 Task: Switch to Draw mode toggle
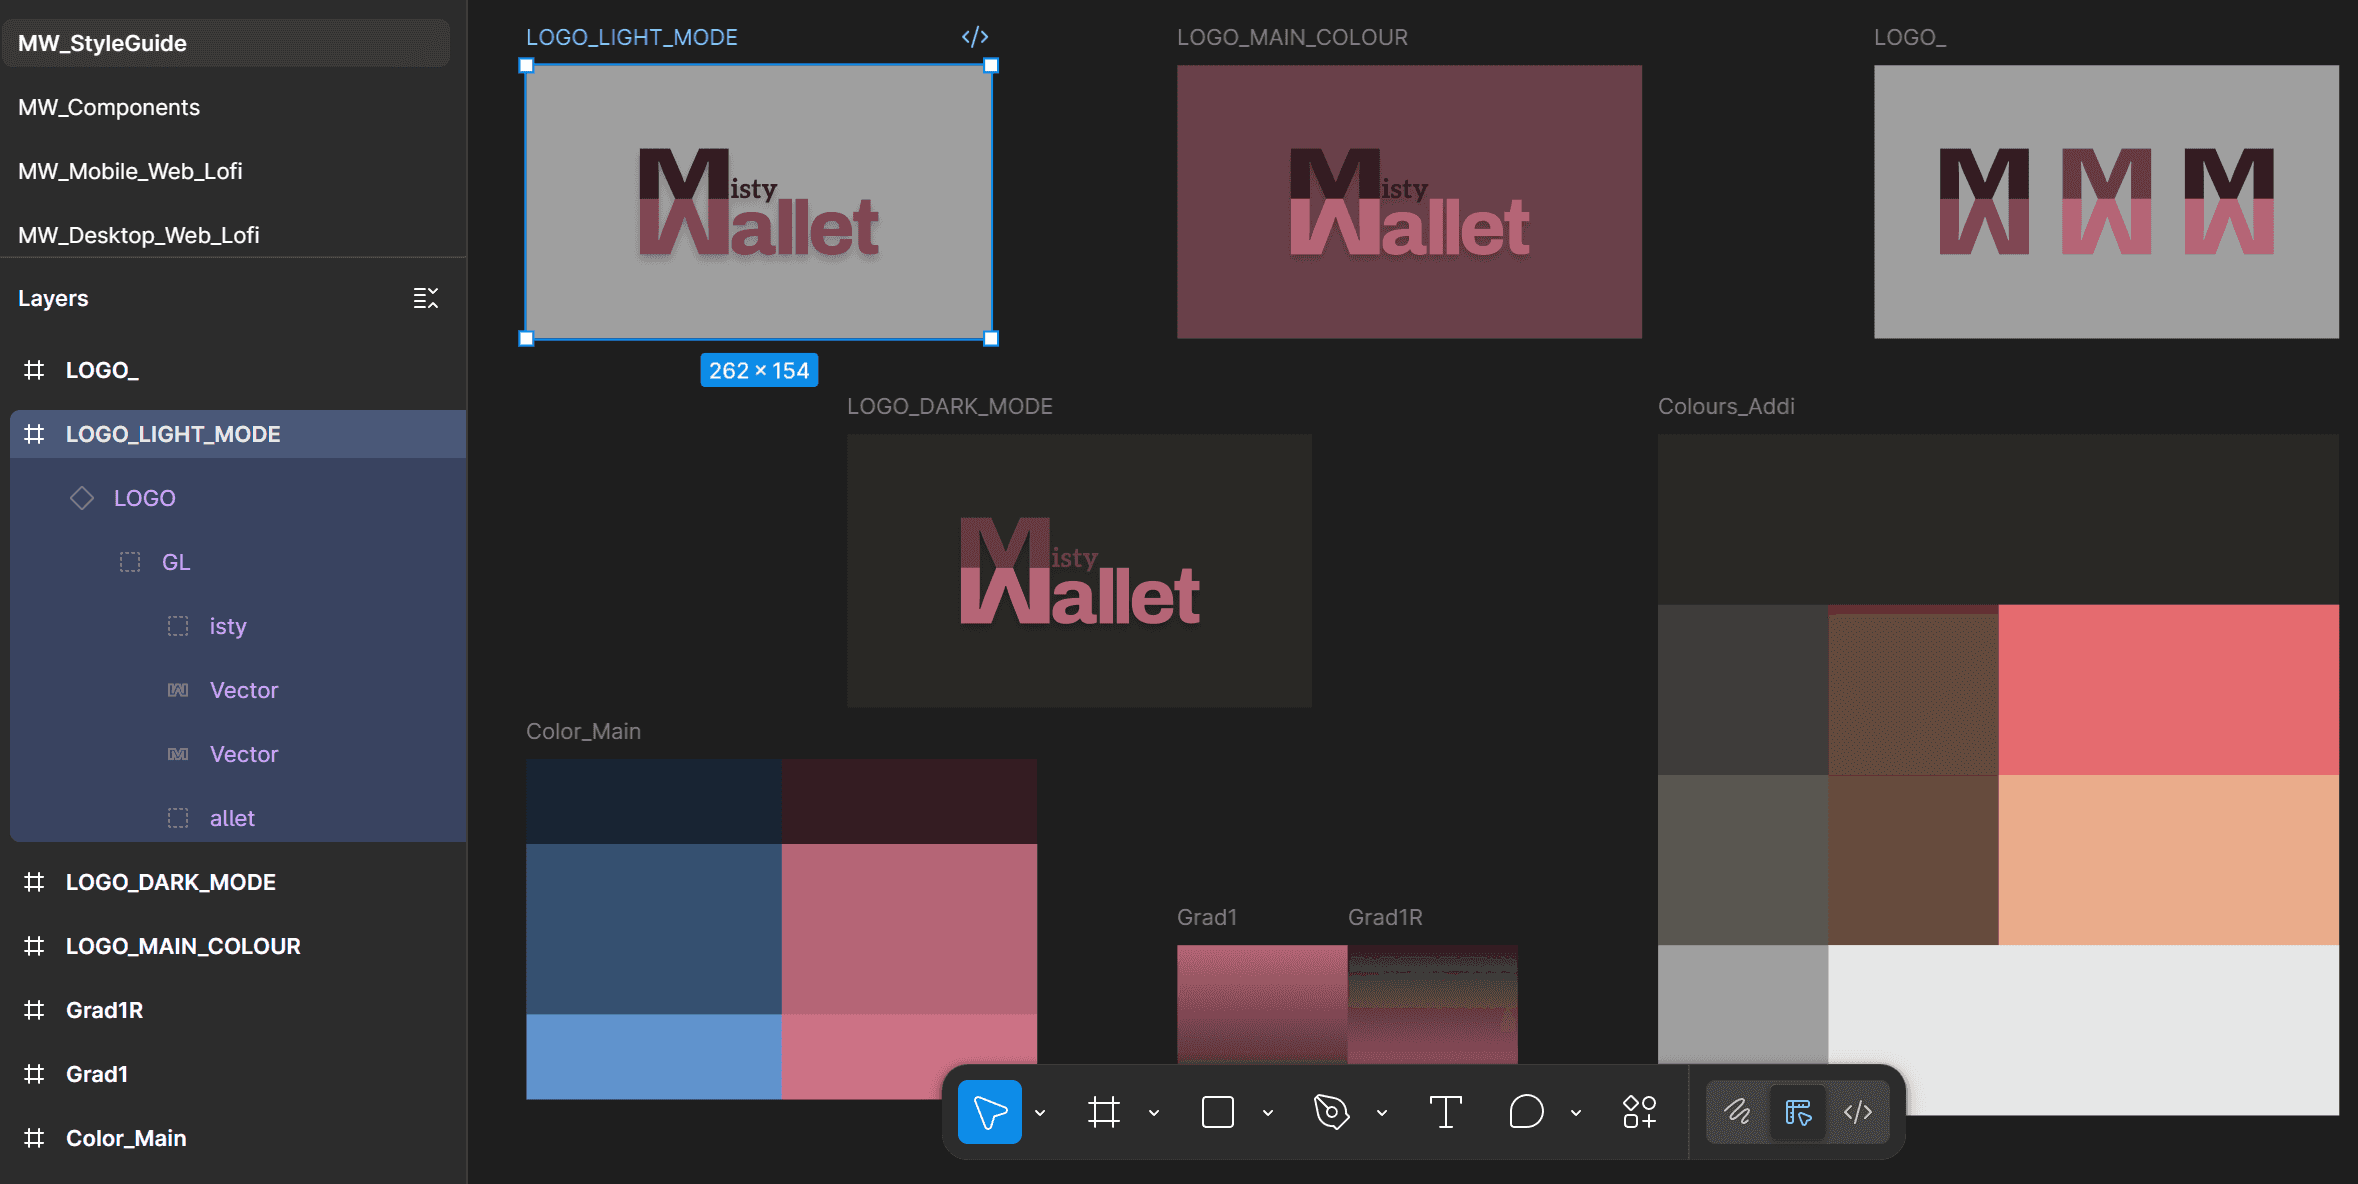point(1738,1112)
